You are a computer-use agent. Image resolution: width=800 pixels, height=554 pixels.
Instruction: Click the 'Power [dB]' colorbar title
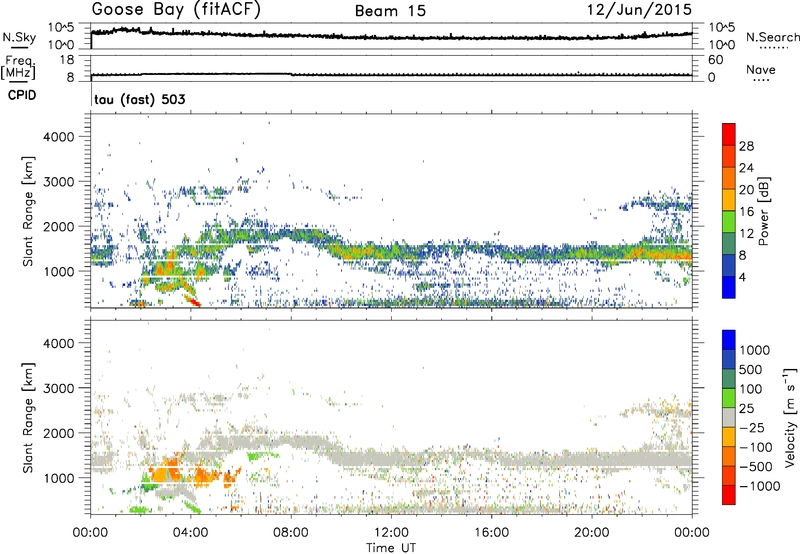coord(764,211)
